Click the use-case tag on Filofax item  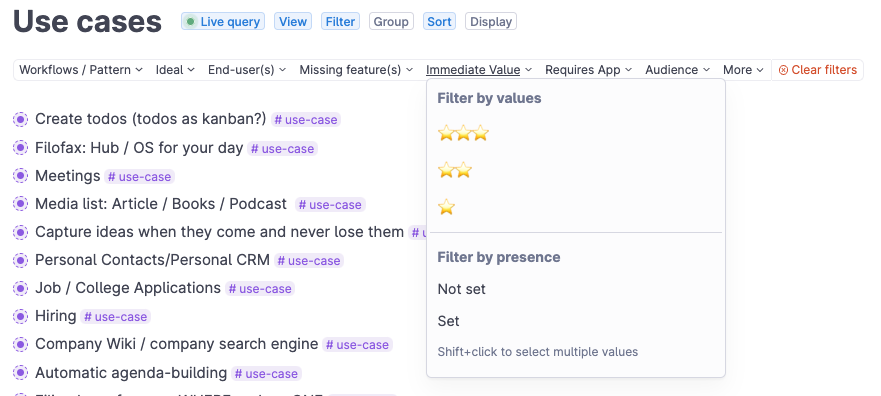pyautogui.click(x=283, y=149)
